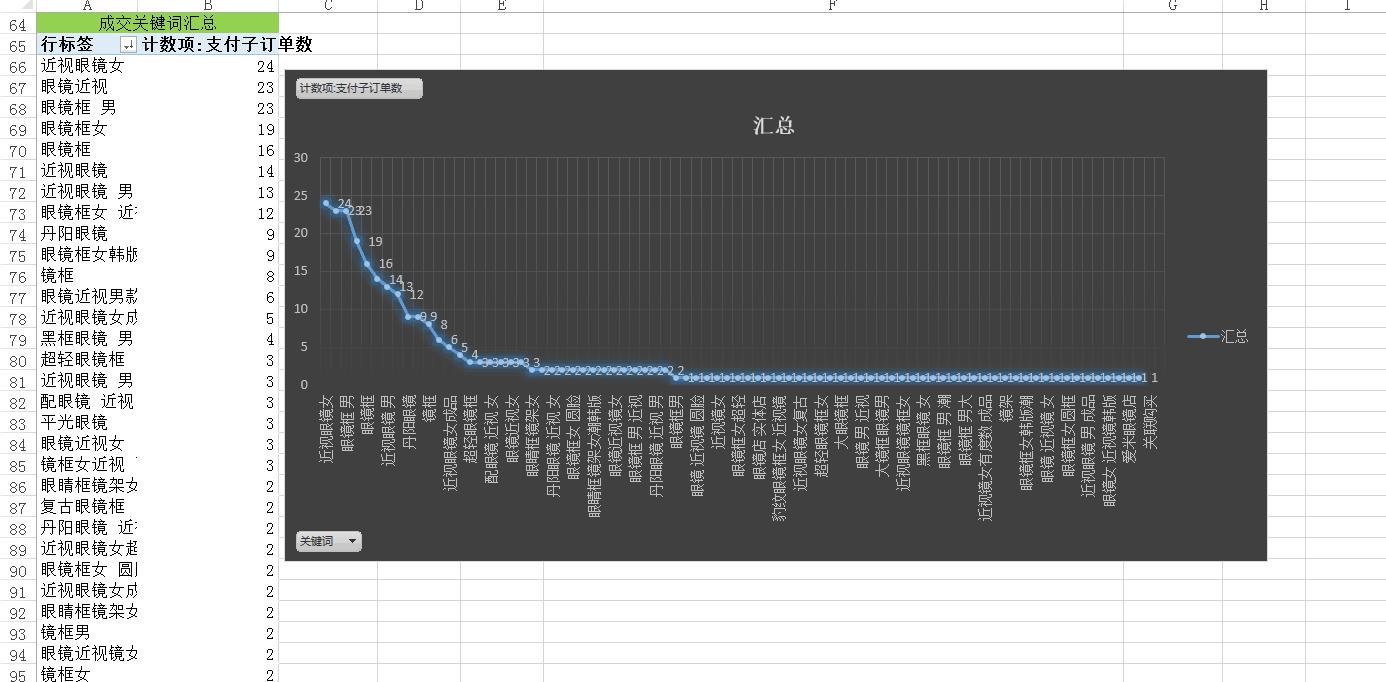This screenshot has height=682, width=1386.
Task: Select row header 90
Action: [17, 570]
